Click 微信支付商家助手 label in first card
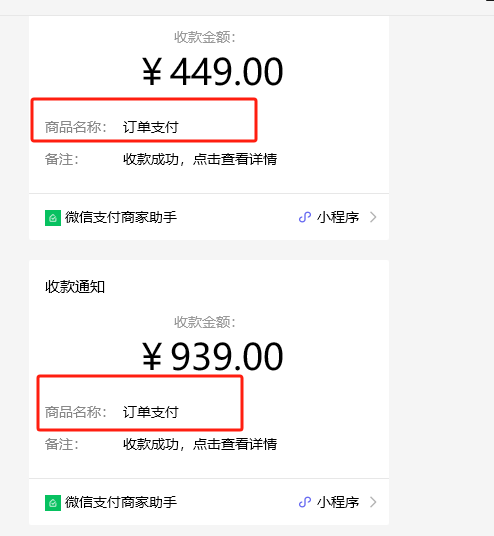This screenshot has width=494, height=536. [121, 217]
